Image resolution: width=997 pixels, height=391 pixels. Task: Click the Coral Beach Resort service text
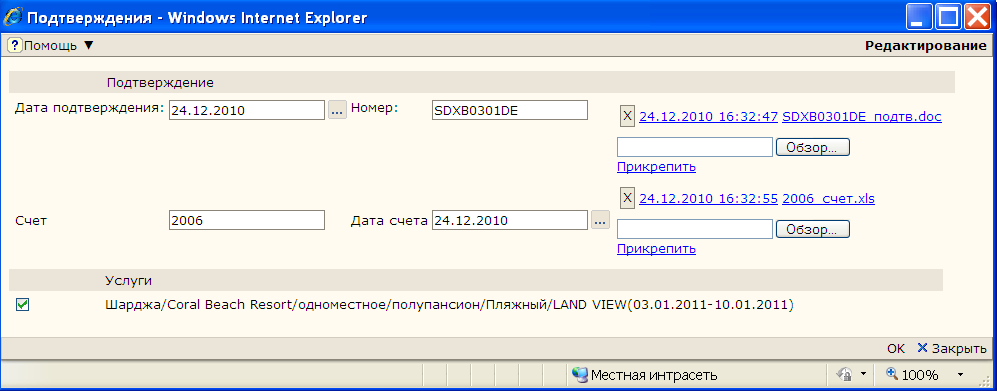tap(449, 305)
